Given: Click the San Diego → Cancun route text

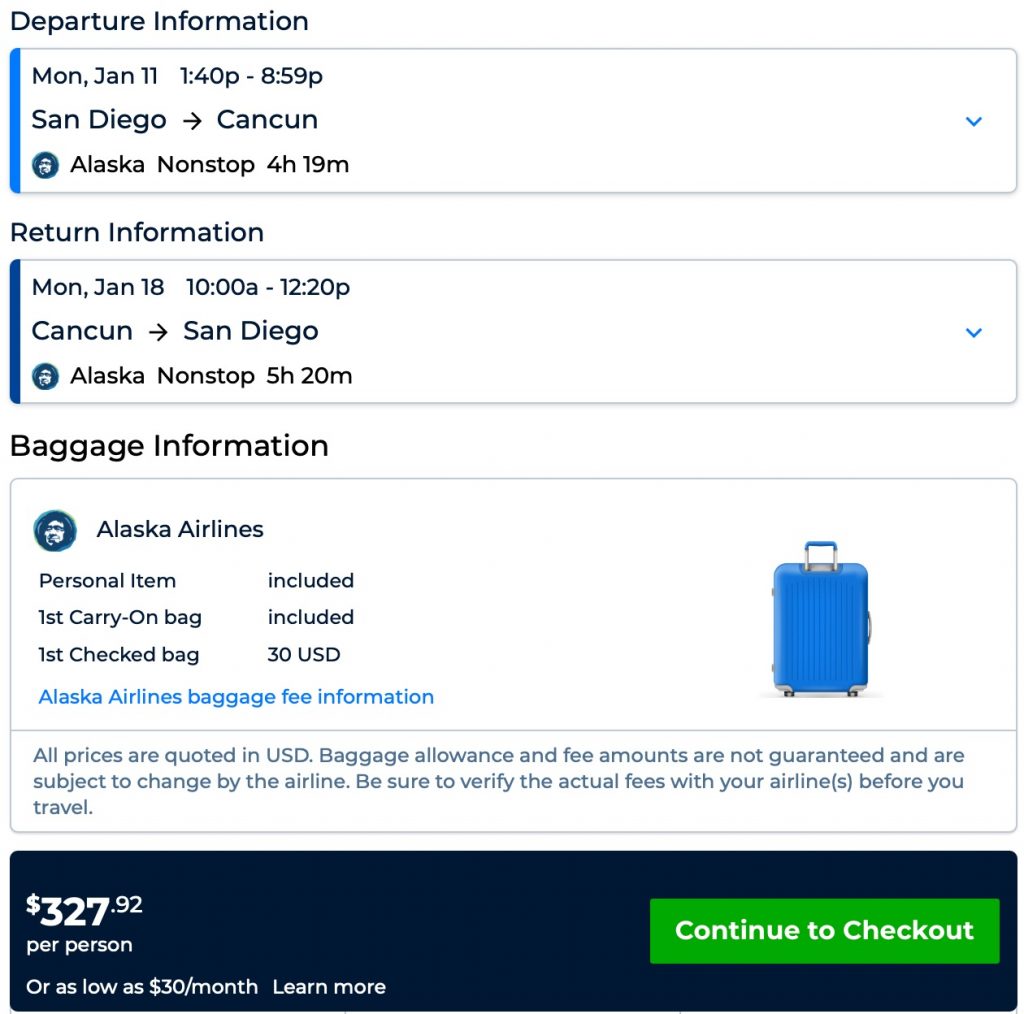Looking at the screenshot, I should pos(175,120).
